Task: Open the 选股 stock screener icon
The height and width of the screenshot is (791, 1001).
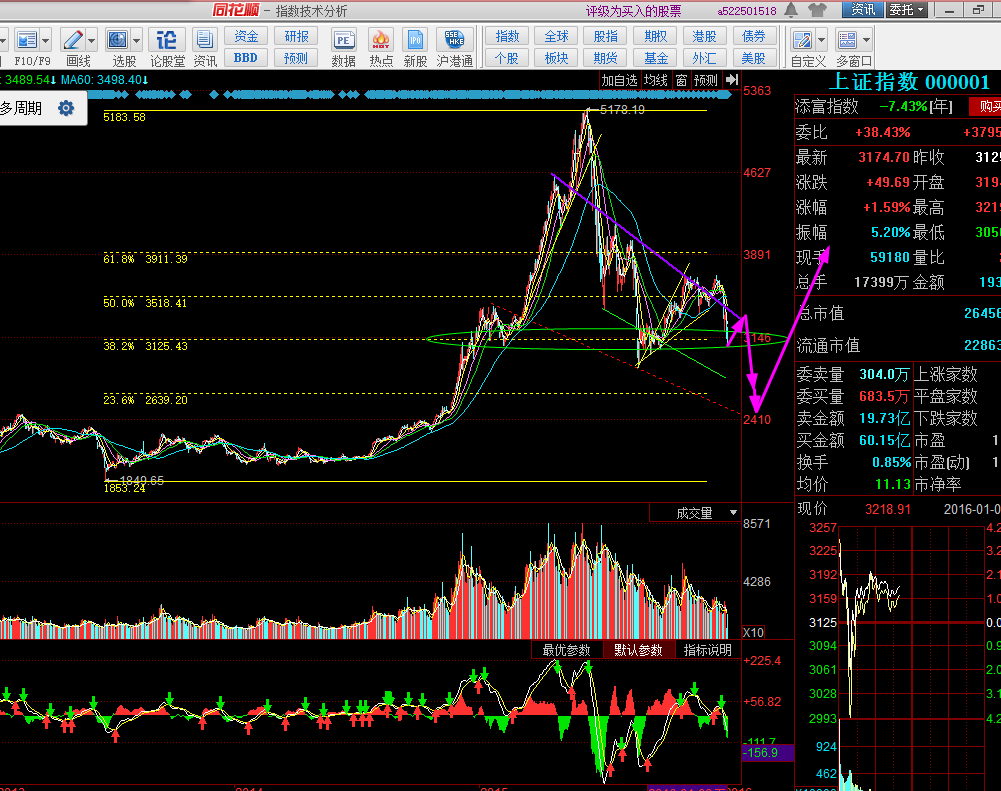Action: 118,40
